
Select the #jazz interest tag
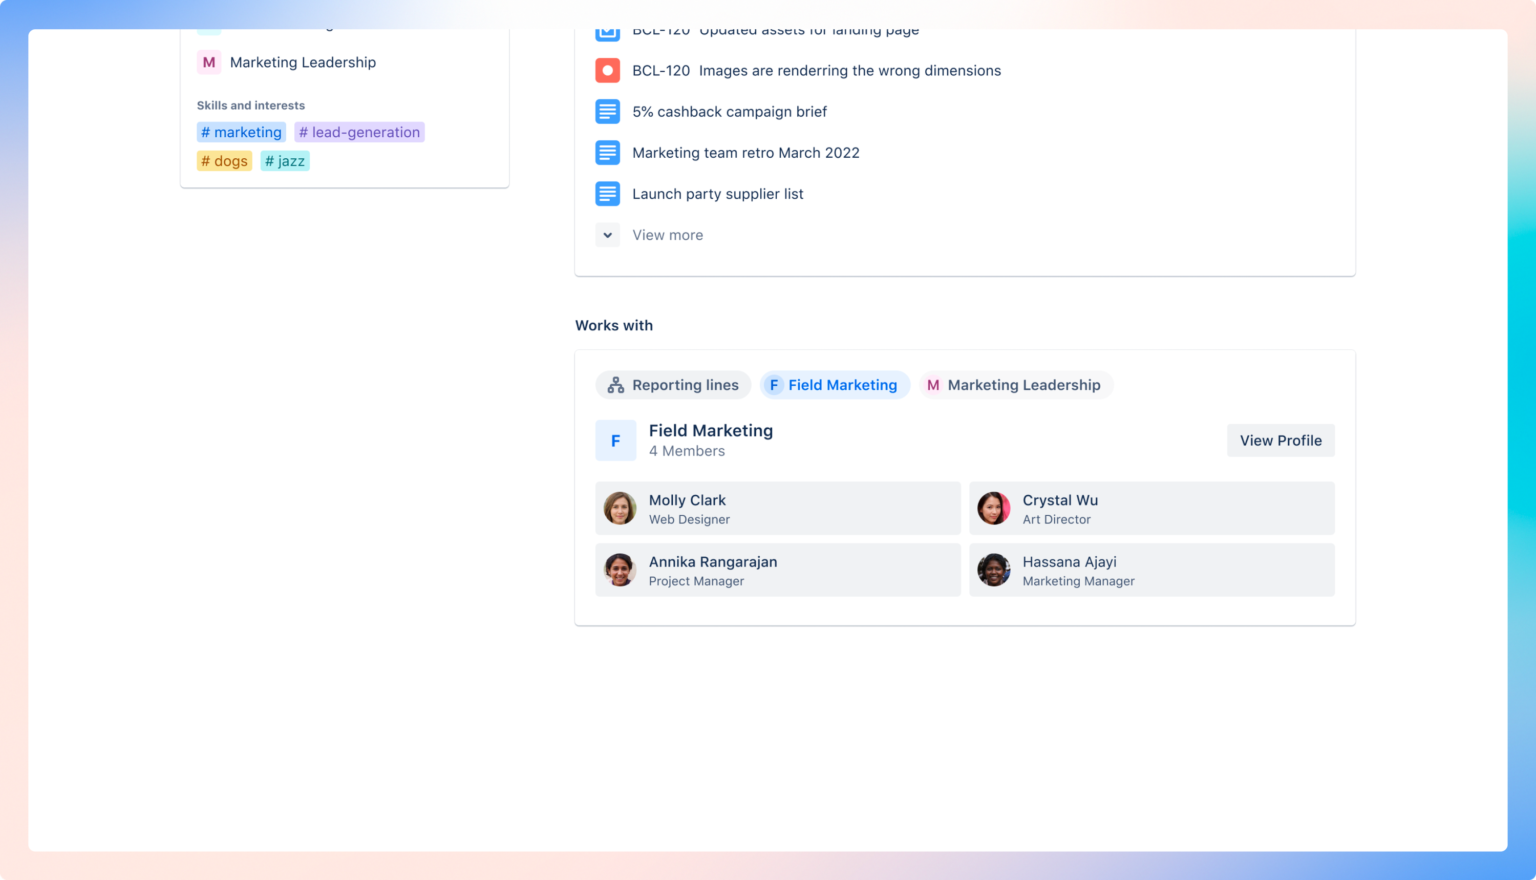tap(285, 160)
